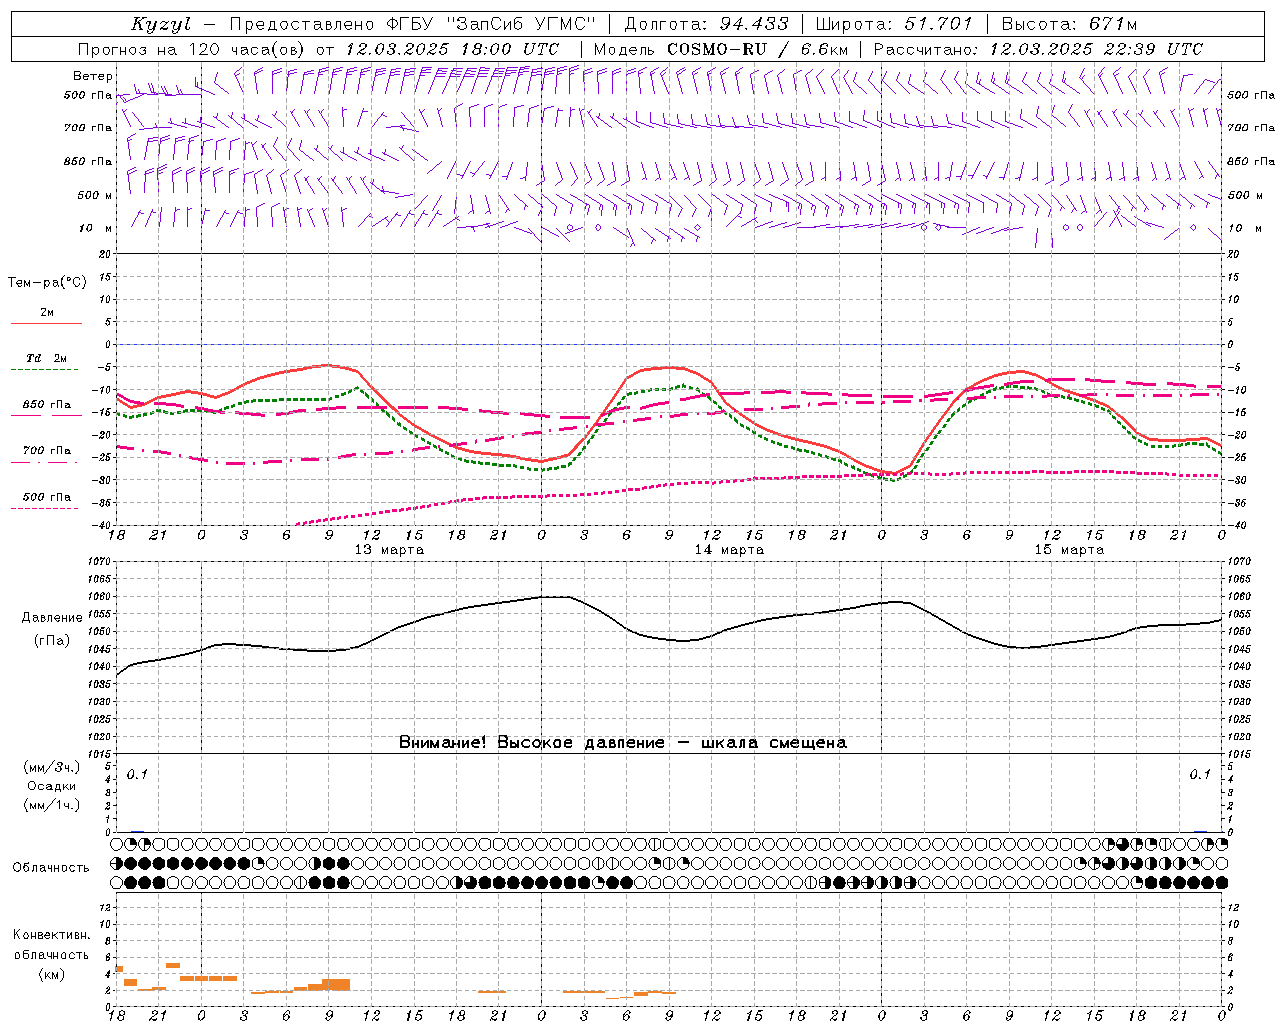Click the 'Давление' pressure panel label
Image resolution: width=1280 pixels, height=1024 pixels.
click(x=52, y=618)
